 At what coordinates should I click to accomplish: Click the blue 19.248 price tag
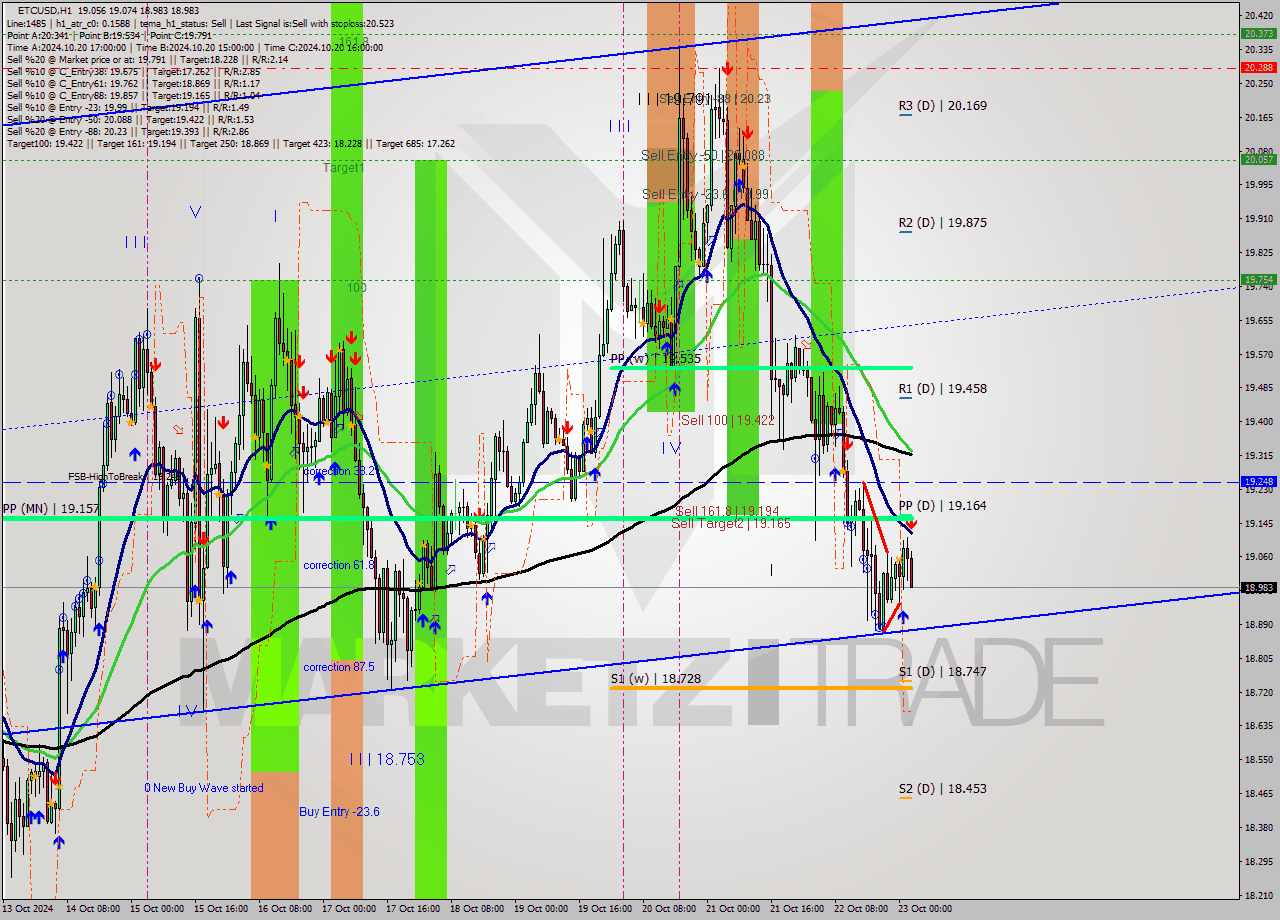[1258, 481]
